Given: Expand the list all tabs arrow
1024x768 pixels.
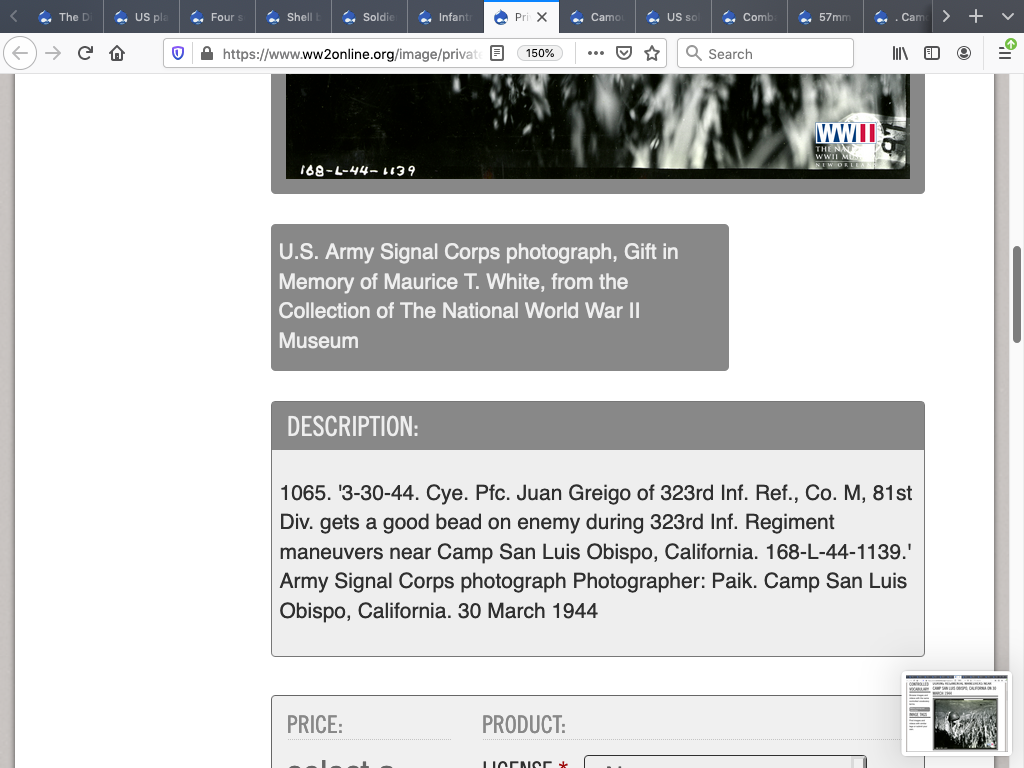Looking at the screenshot, I should [x=1007, y=17].
